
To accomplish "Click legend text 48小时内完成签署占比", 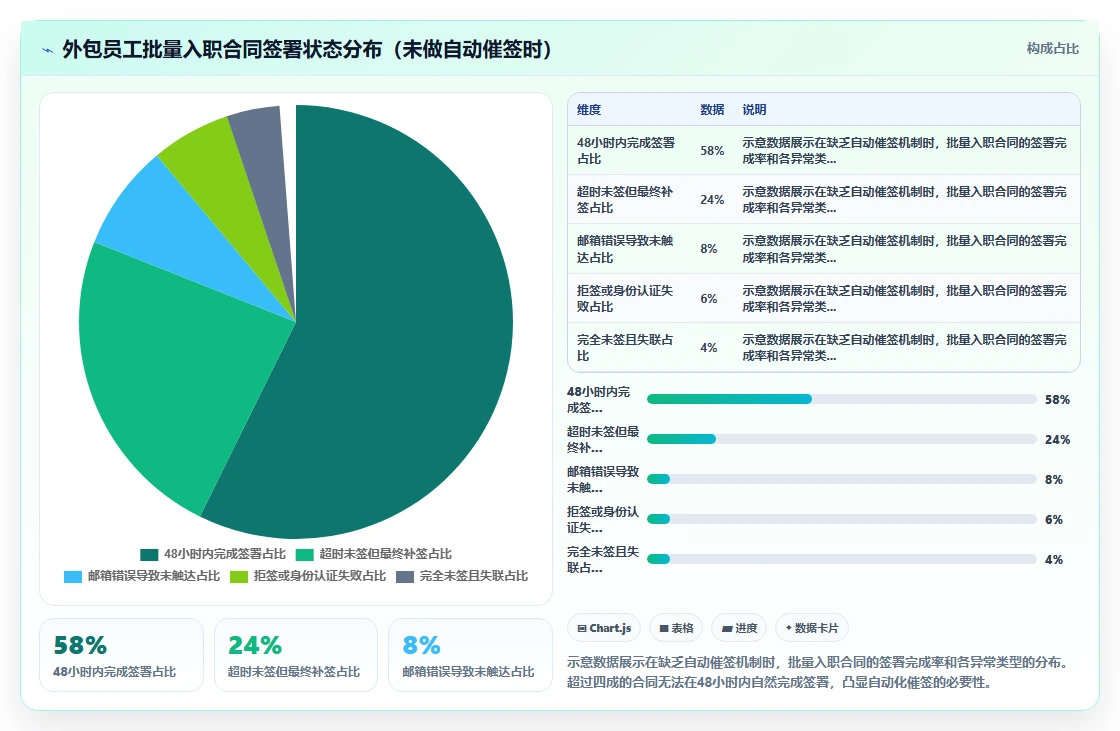I will point(225,555).
